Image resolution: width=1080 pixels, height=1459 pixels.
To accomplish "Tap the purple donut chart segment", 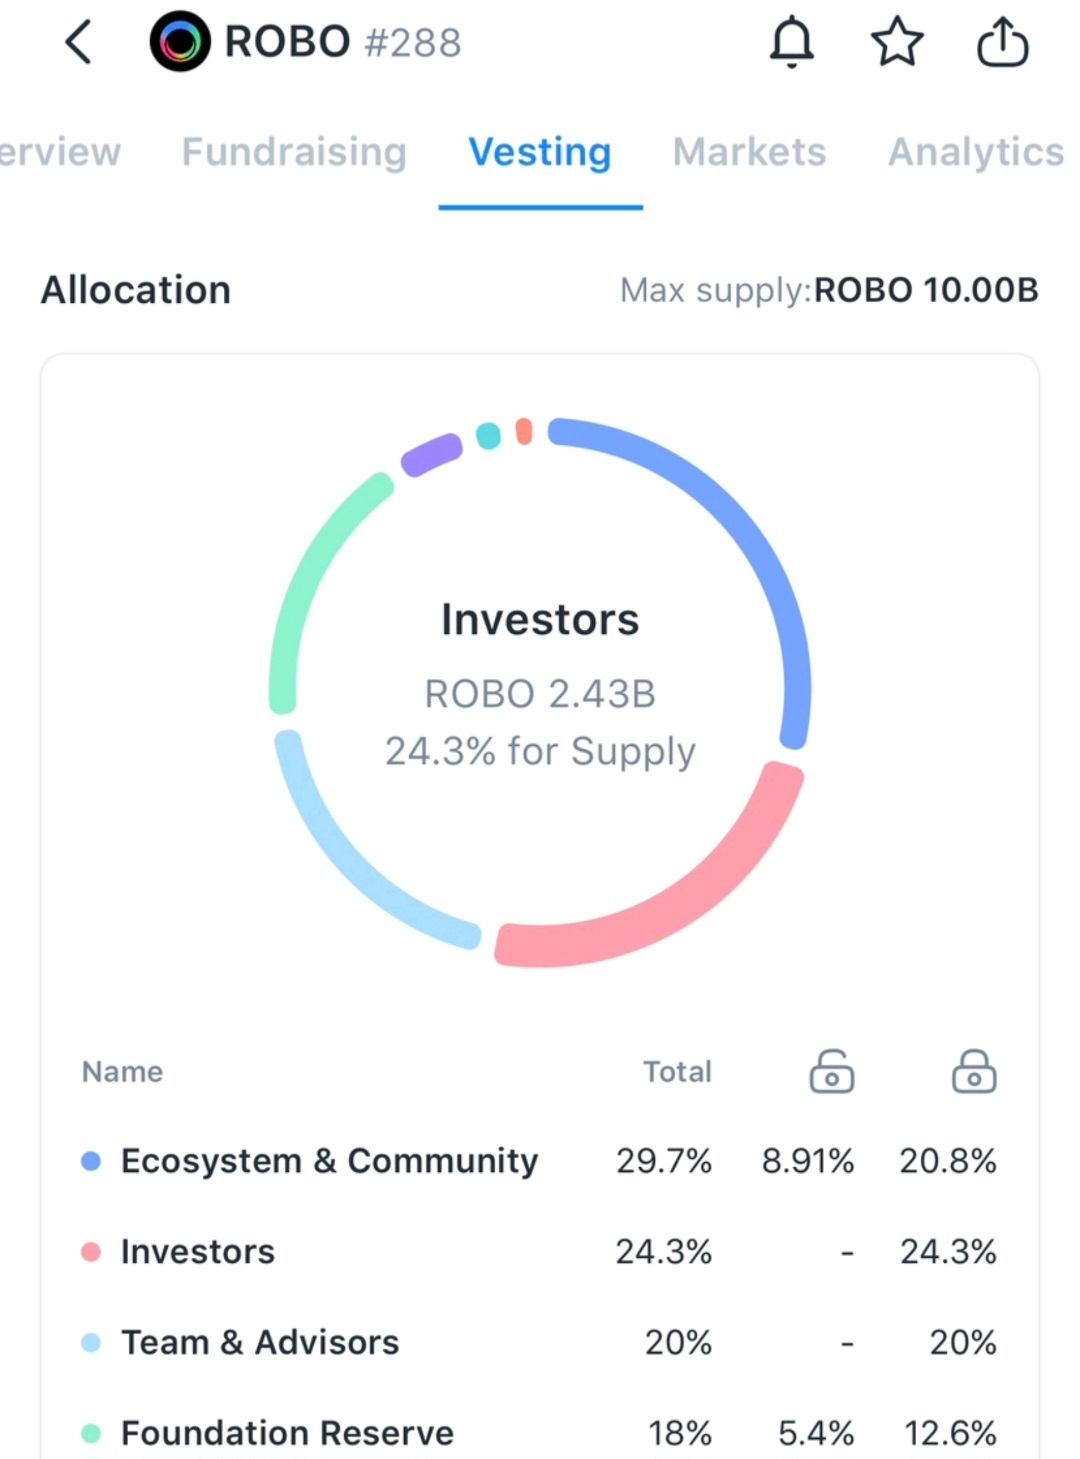I will [431, 454].
